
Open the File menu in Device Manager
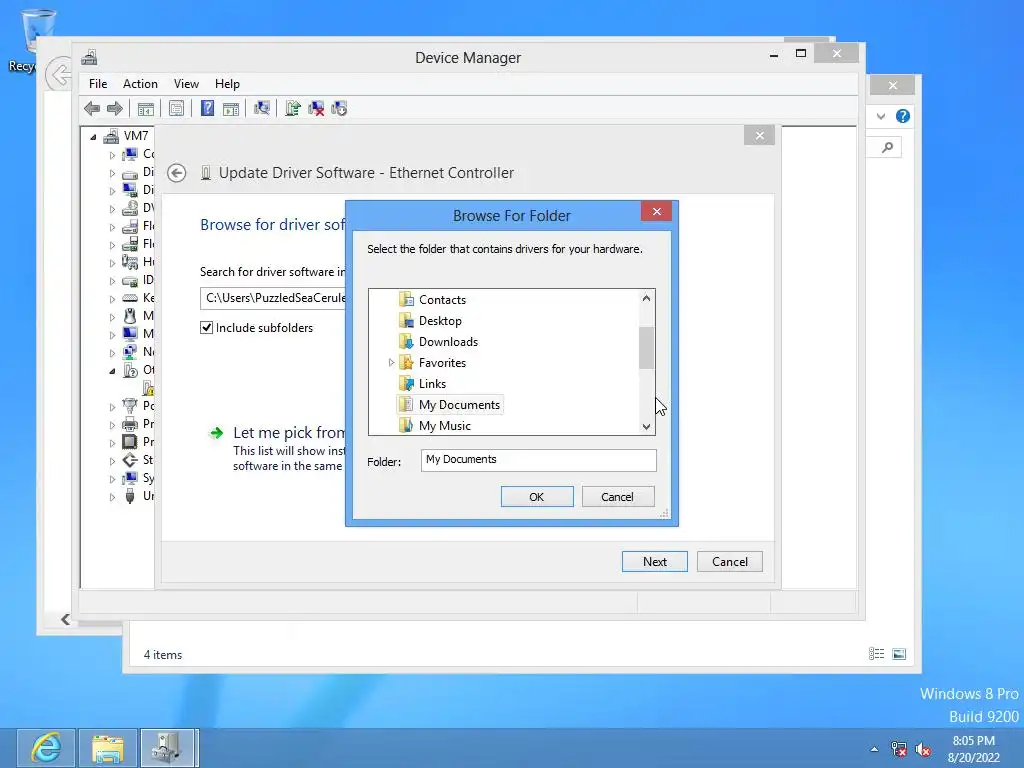[98, 84]
